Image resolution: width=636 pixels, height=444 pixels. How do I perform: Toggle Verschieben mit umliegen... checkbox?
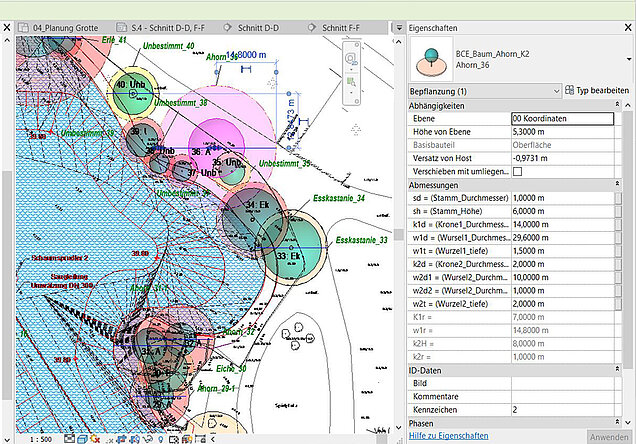518,172
